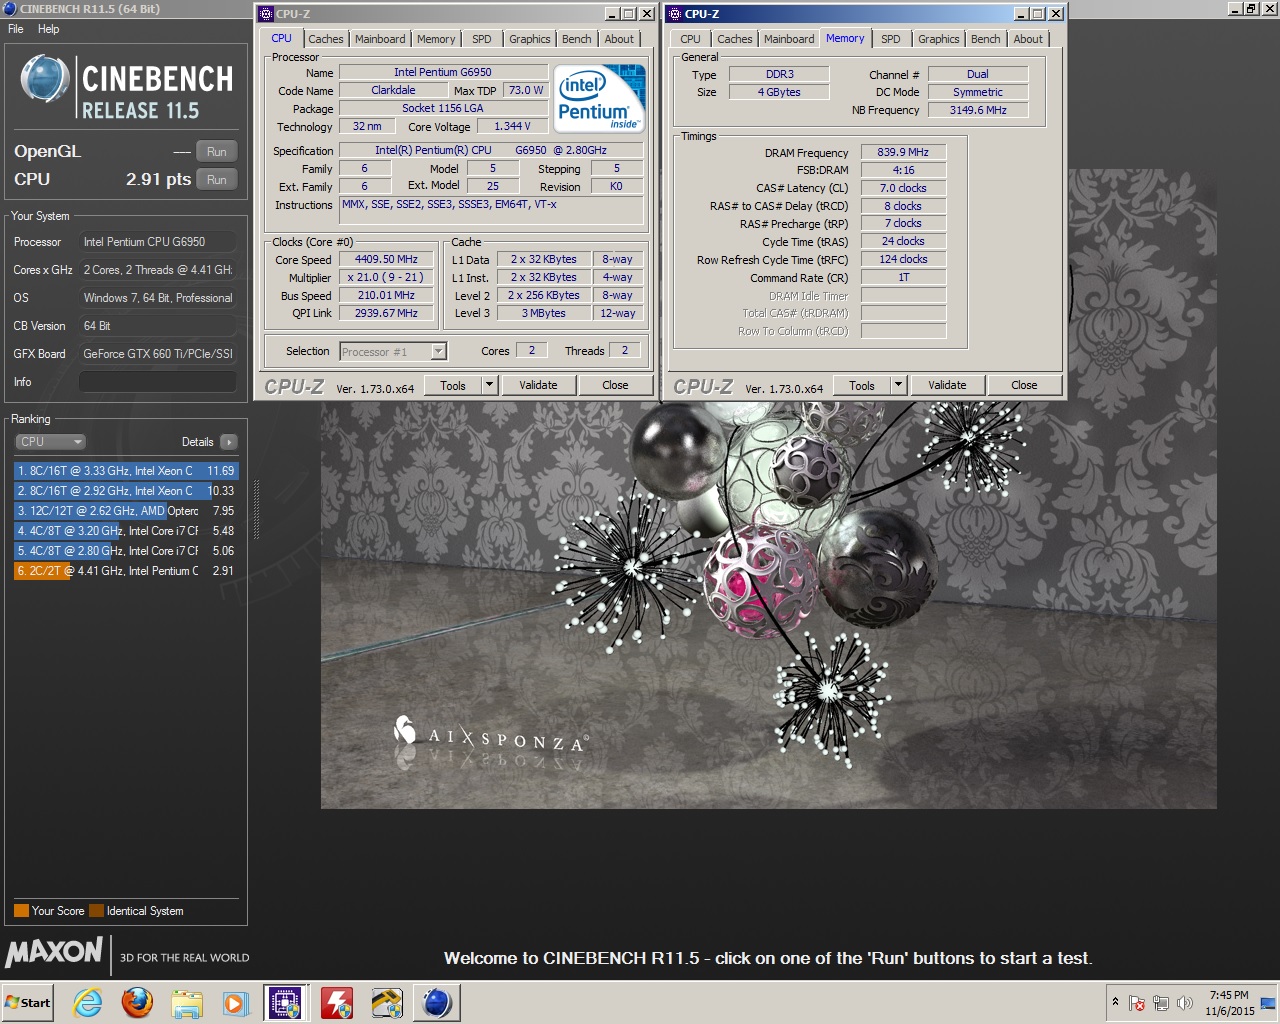
Task: Click Tools button in right CPU-Z
Action: point(862,385)
